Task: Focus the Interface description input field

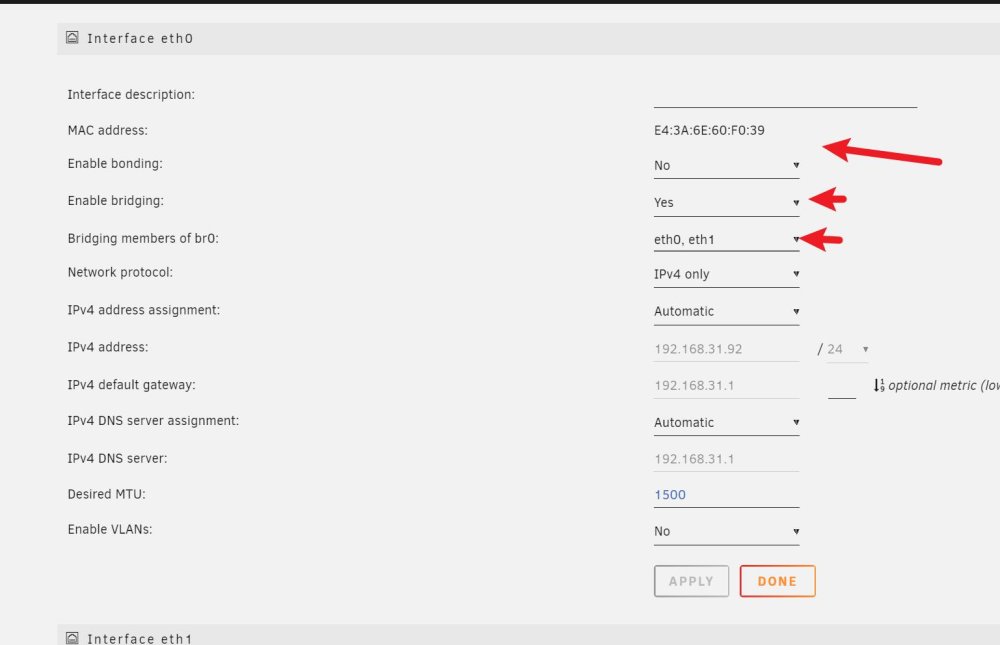Action: point(785,96)
